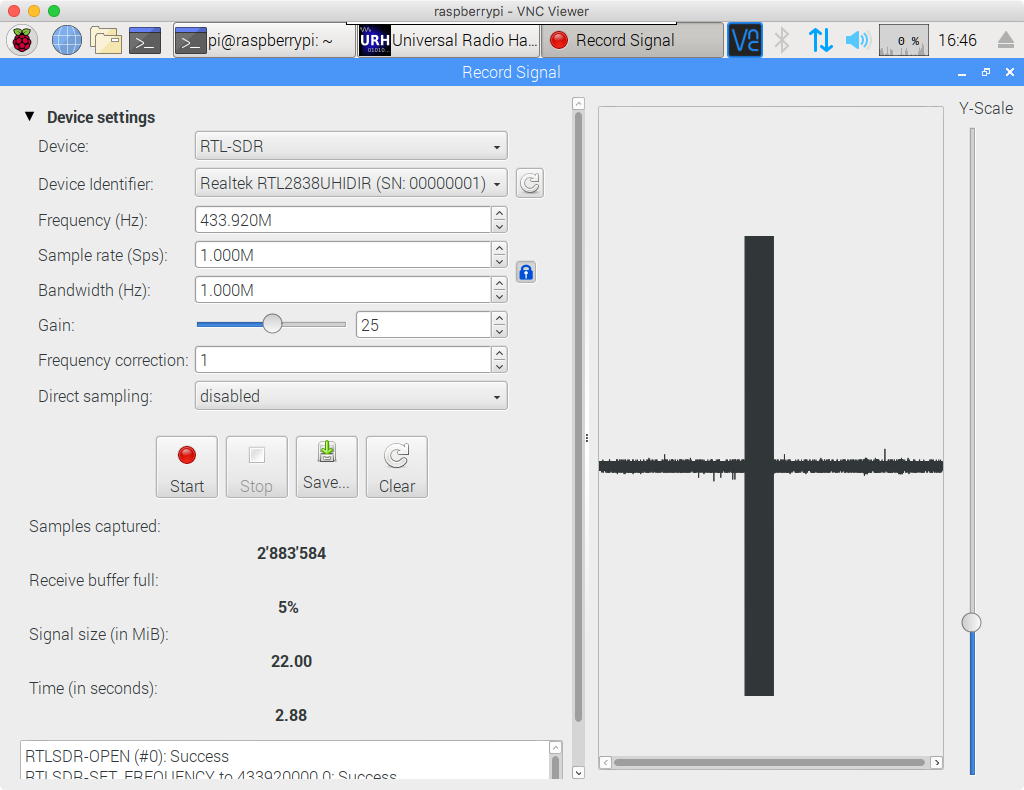1024x790 pixels.
Task: Refresh the device identifier list
Action: [530, 183]
